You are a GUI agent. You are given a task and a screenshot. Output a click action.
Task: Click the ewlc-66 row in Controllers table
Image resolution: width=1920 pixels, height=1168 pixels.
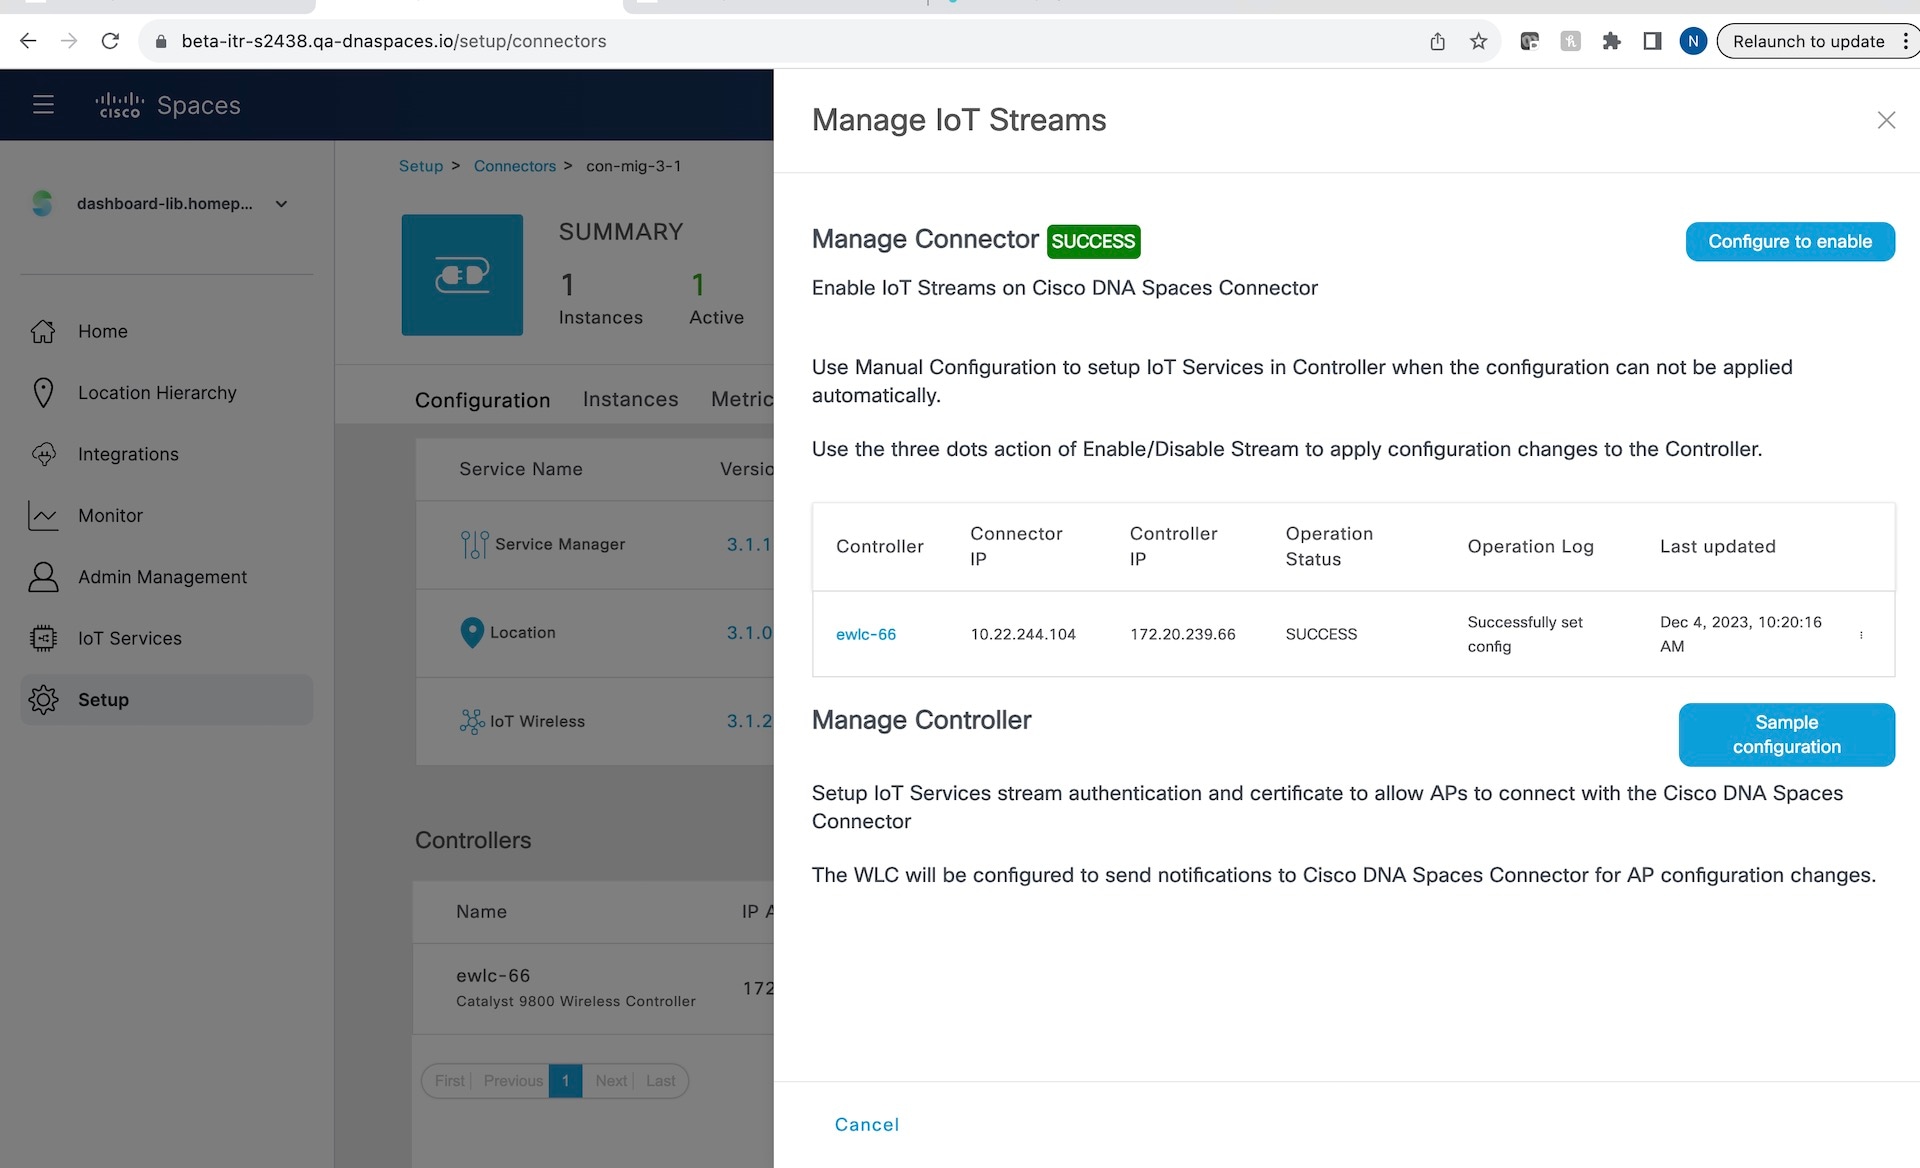click(x=593, y=988)
